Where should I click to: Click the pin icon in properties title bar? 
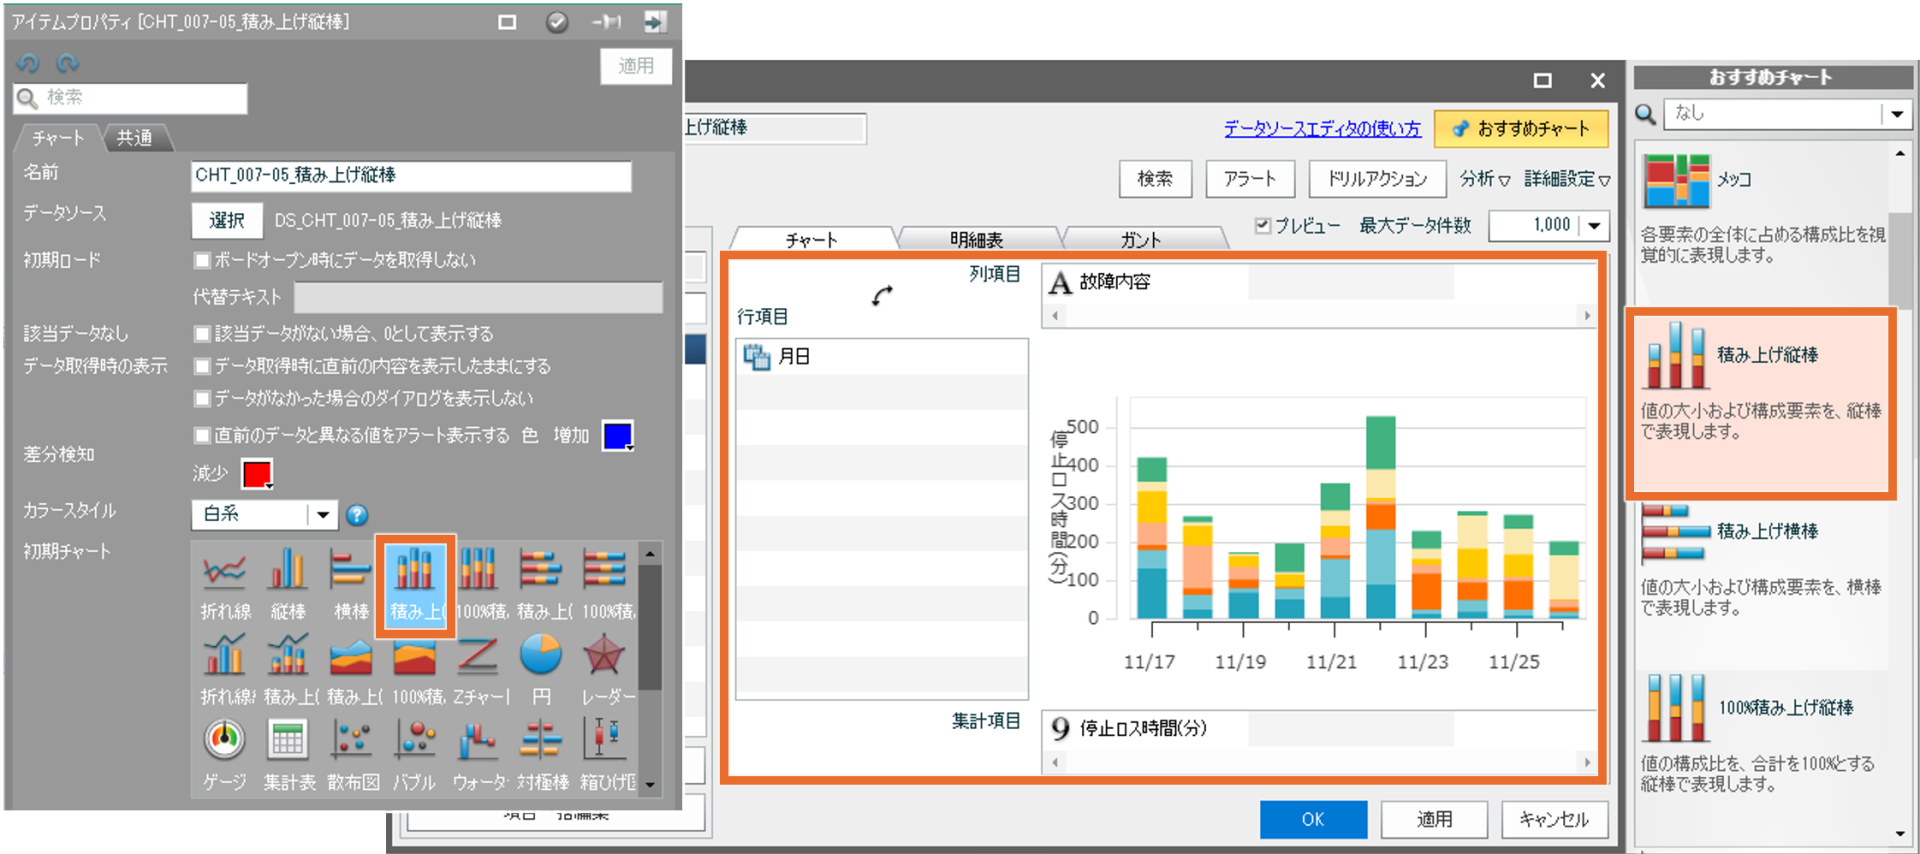coord(606,22)
